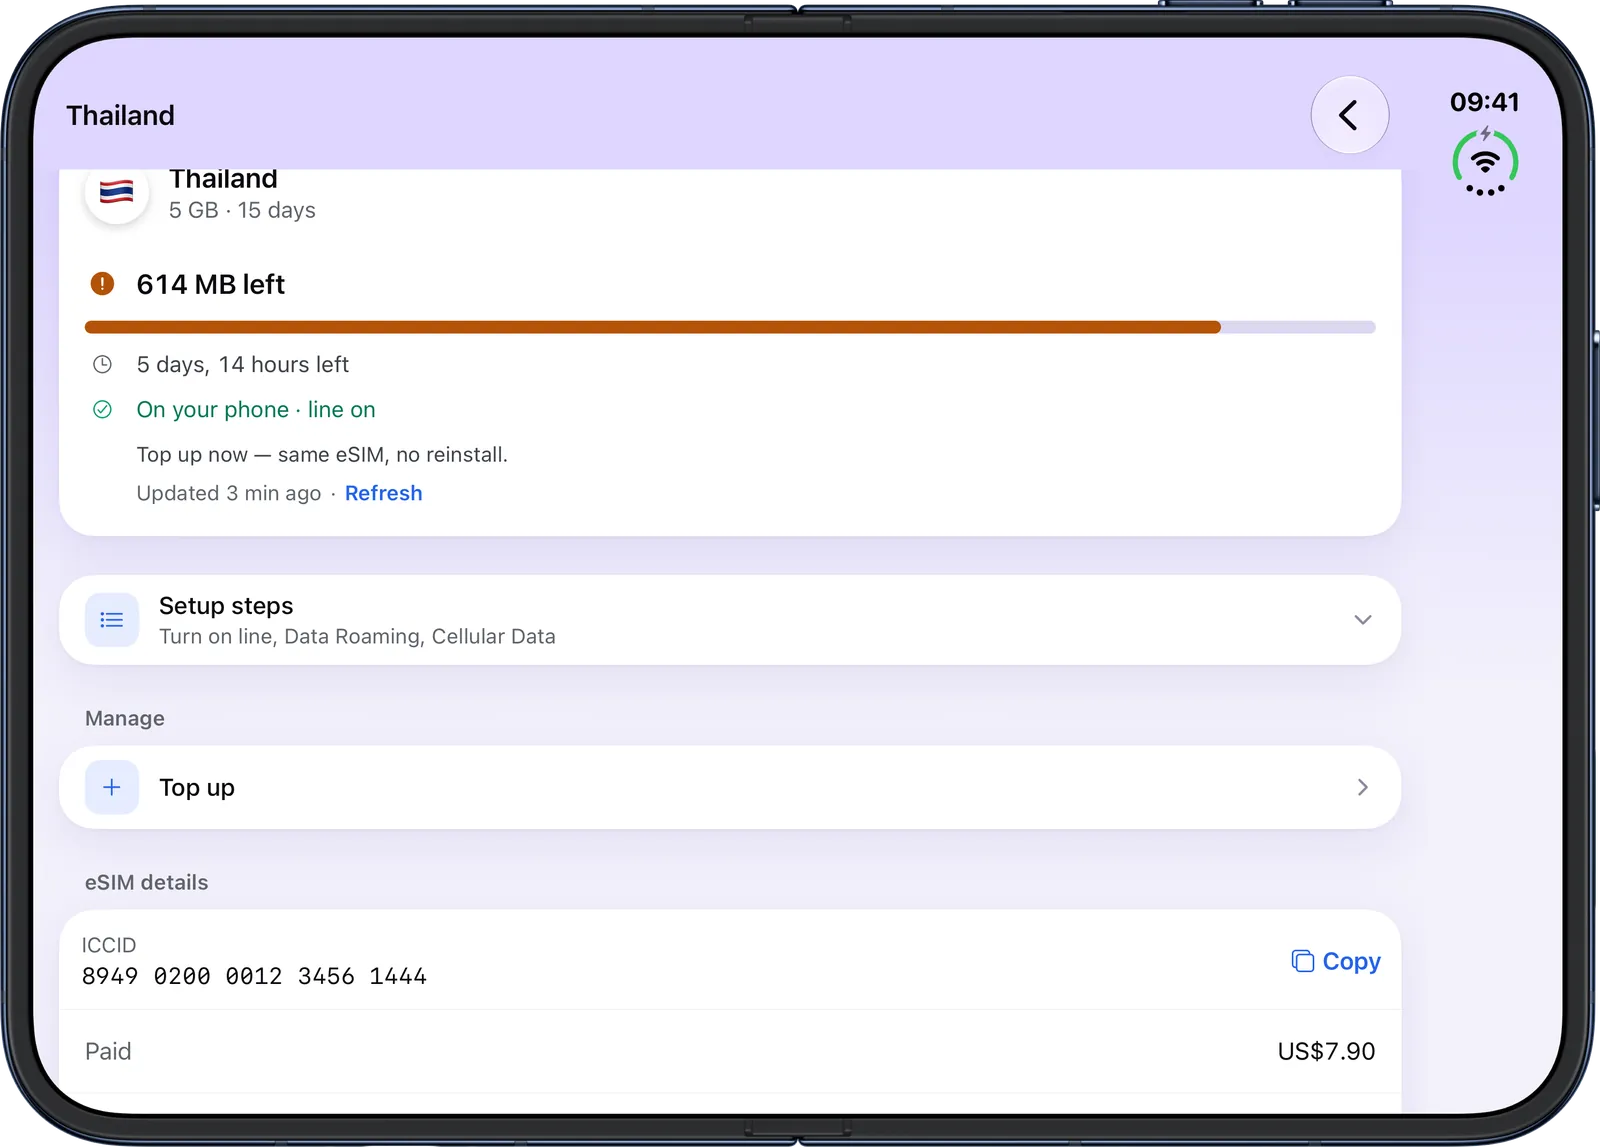Click 'Turn on line, Data Roaming, Cellular Data' subtitle
Image resolution: width=1600 pixels, height=1147 pixels.
click(357, 637)
